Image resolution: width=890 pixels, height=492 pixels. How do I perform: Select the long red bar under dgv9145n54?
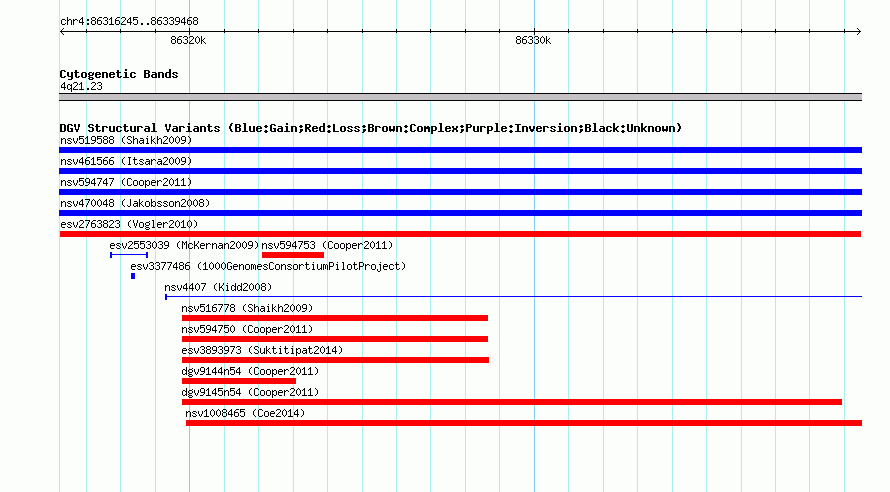(x=512, y=402)
